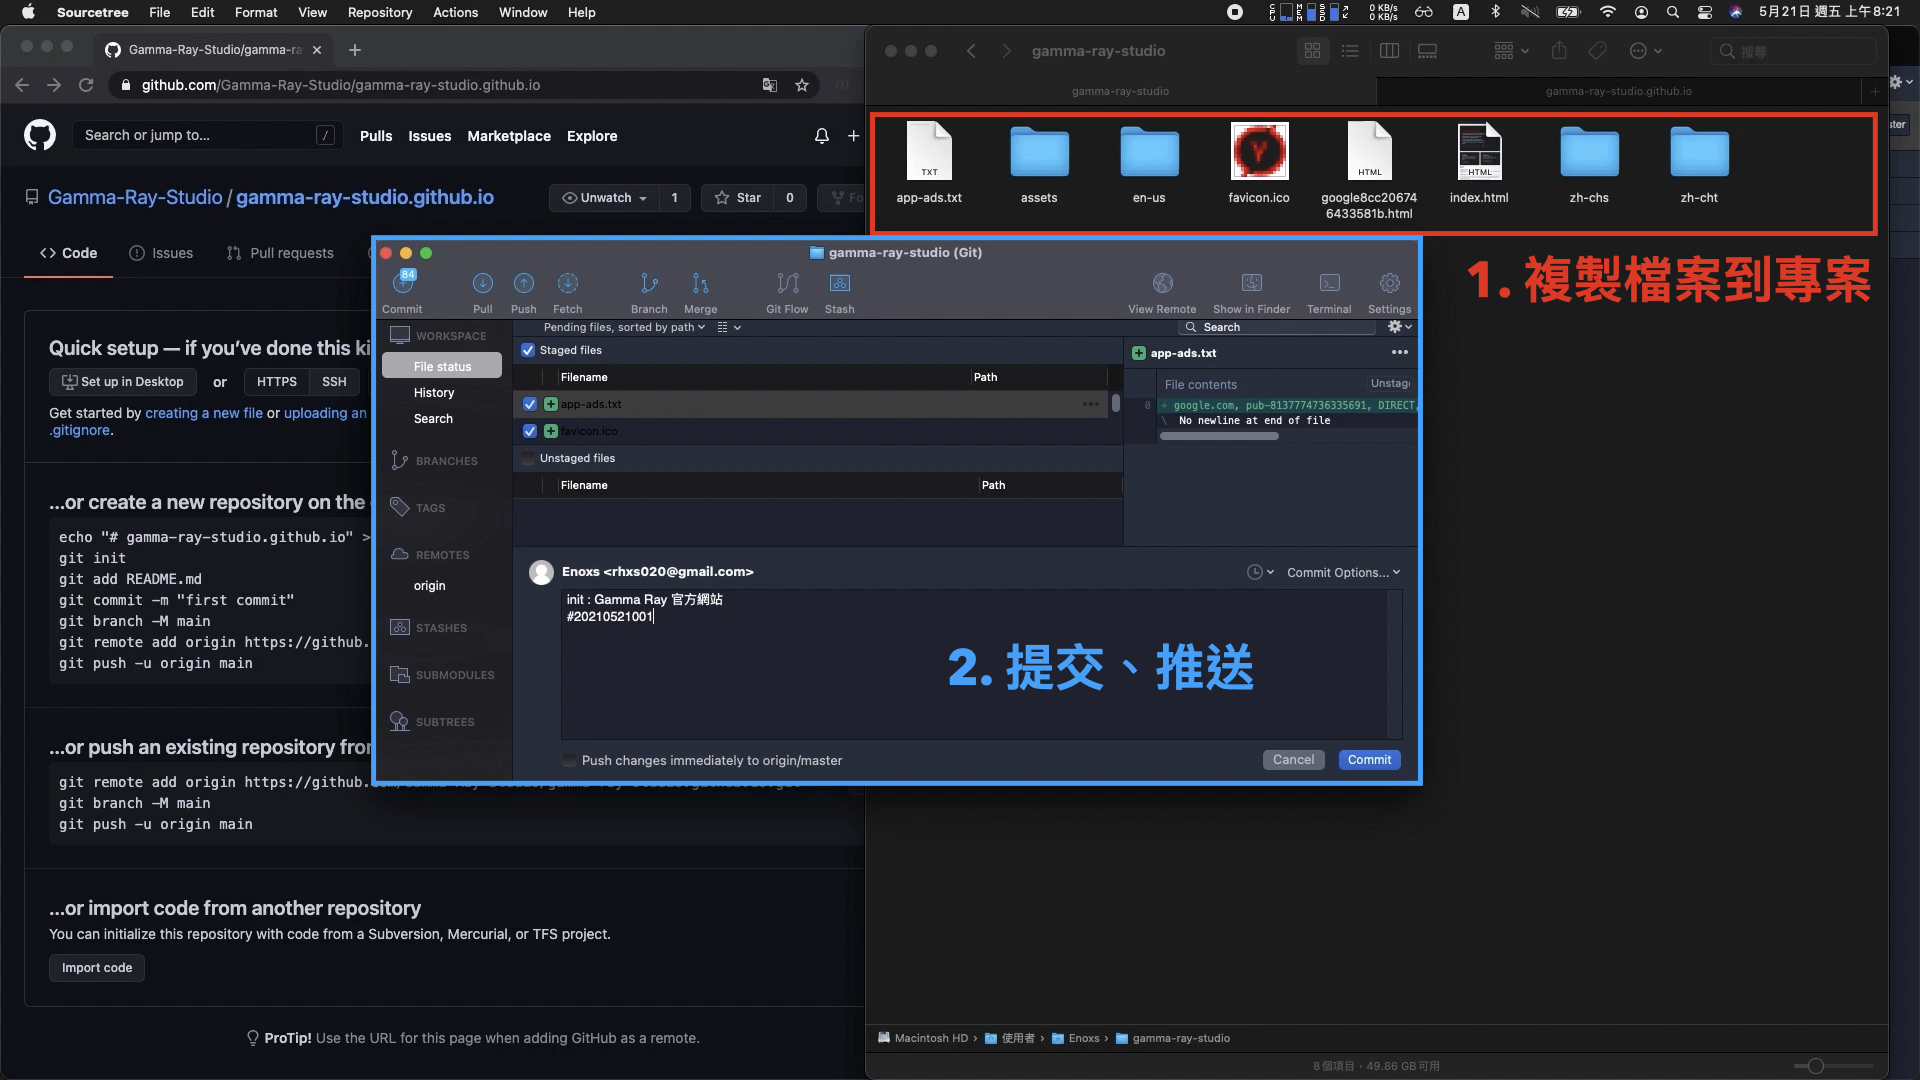
Task: Switch to Issues tab on GitHub repo
Action: pyautogui.click(x=161, y=253)
